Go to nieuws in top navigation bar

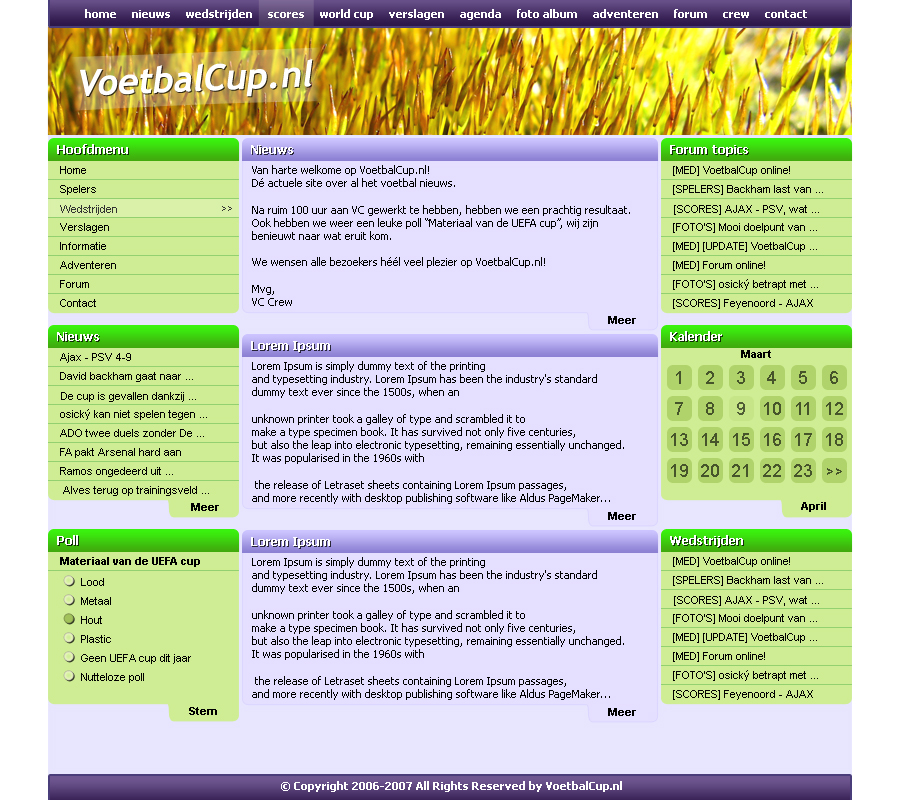[150, 14]
